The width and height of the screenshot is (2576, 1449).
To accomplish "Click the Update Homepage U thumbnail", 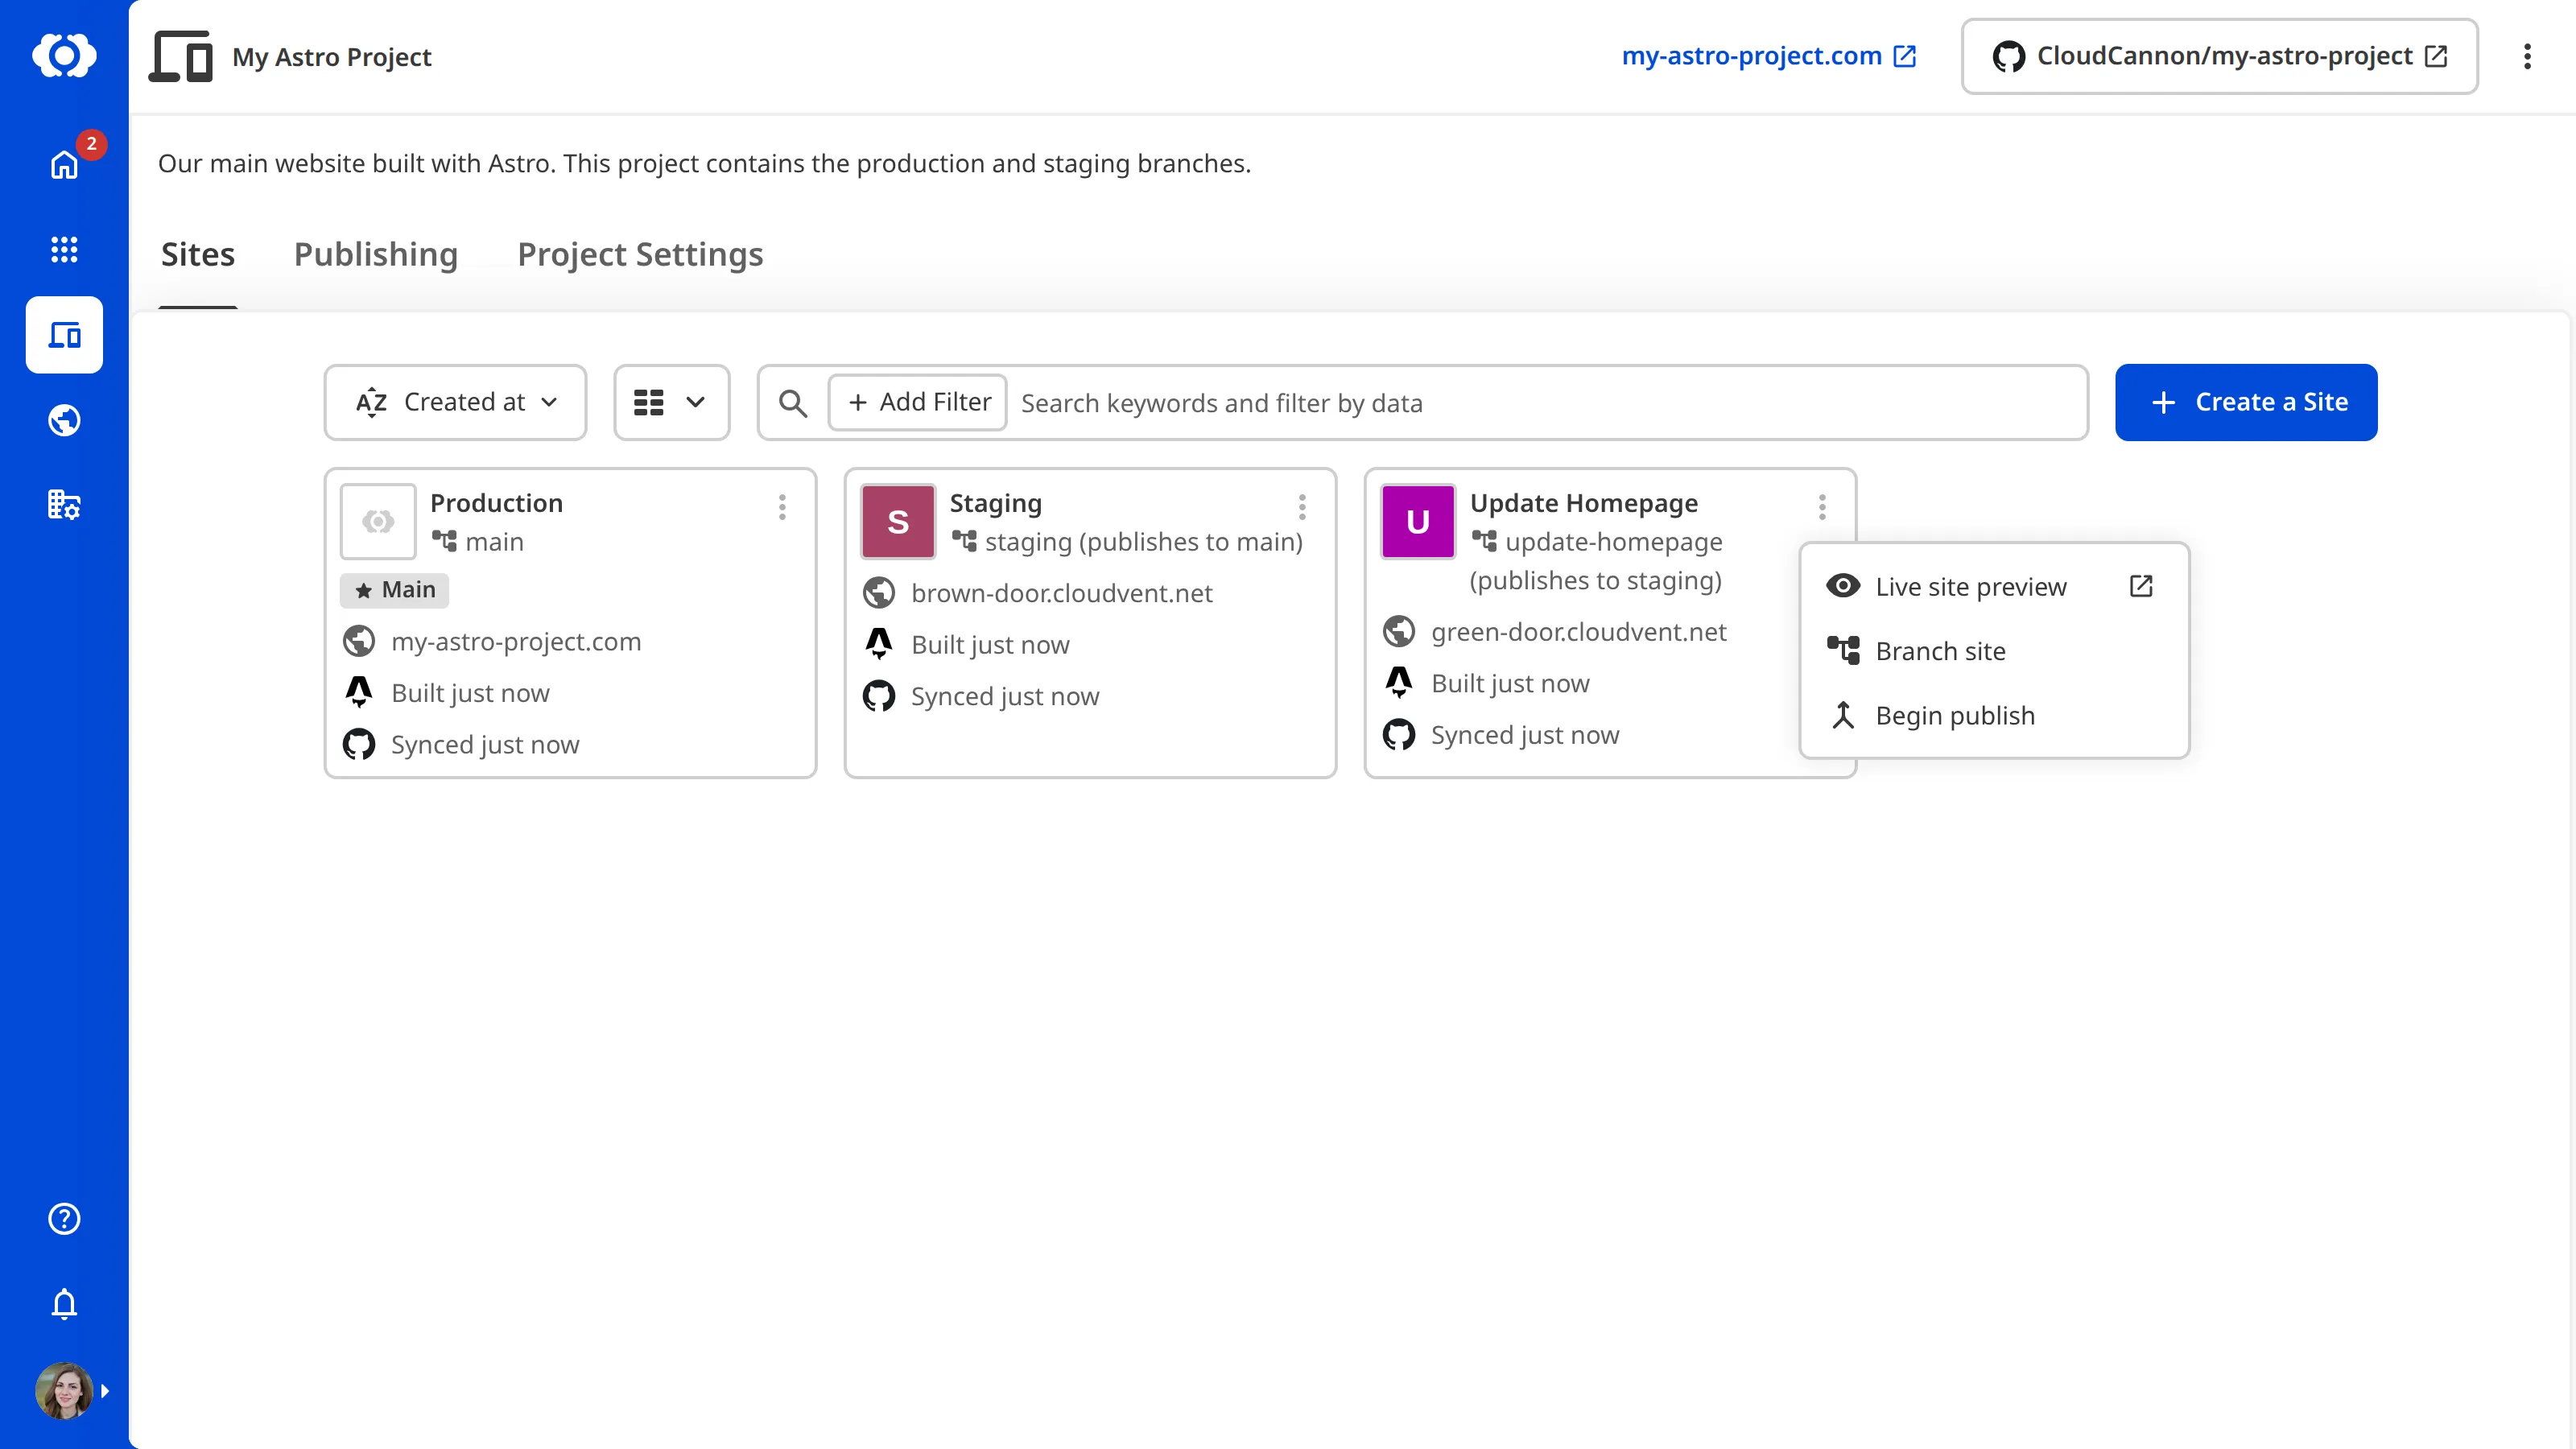I will coord(1418,521).
